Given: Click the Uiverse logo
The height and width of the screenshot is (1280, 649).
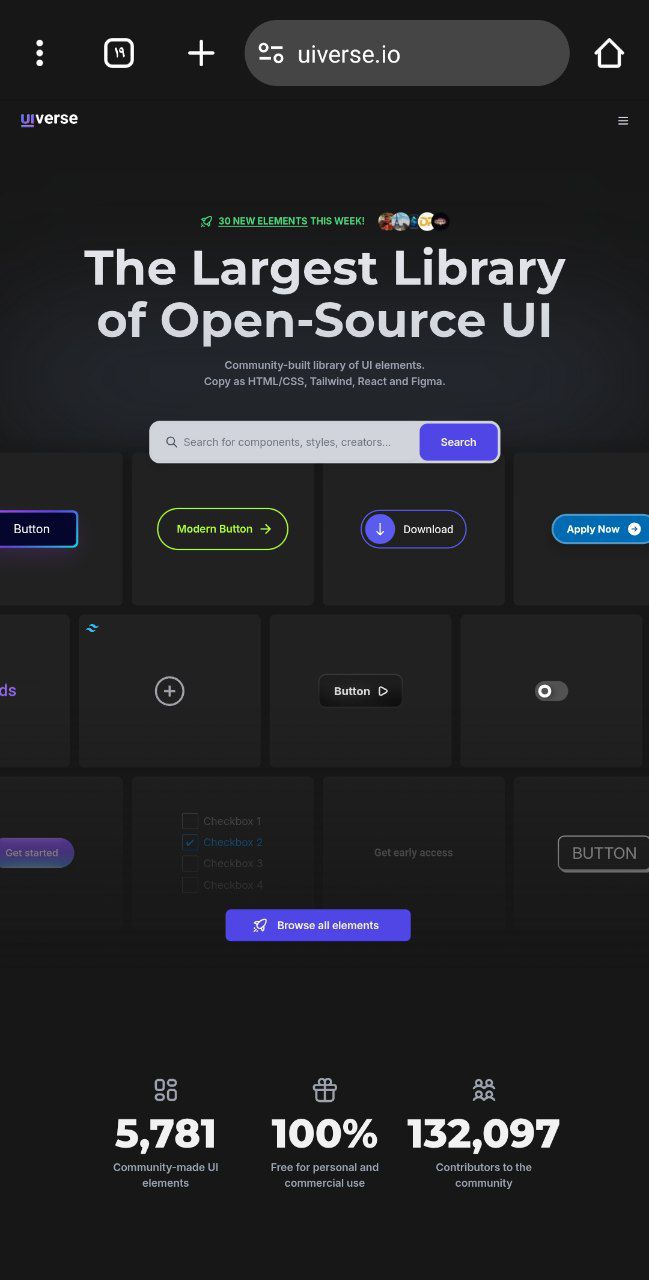Looking at the screenshot, I should click(x=49, y=120).
